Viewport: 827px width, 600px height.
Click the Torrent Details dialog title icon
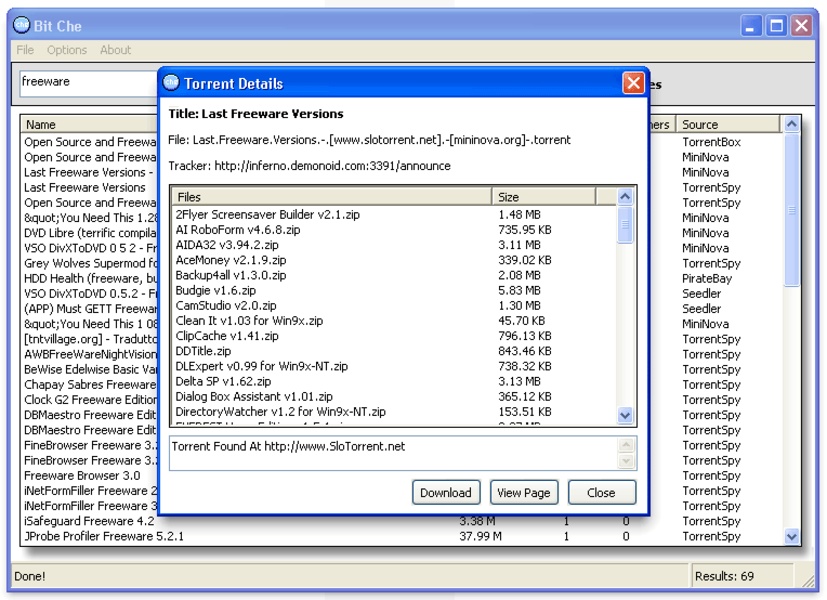tap(171, 83)
